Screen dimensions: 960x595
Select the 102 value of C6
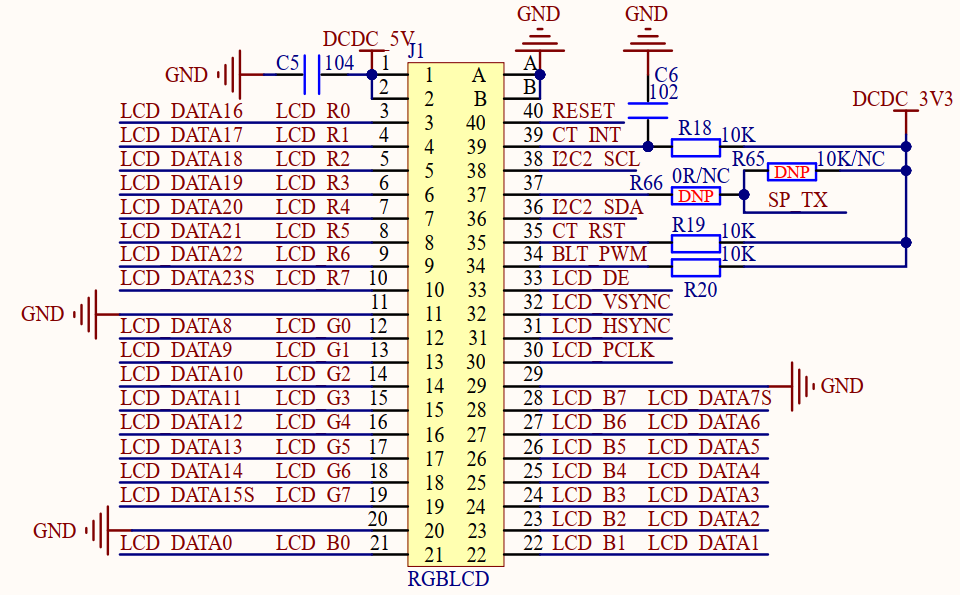664,92
